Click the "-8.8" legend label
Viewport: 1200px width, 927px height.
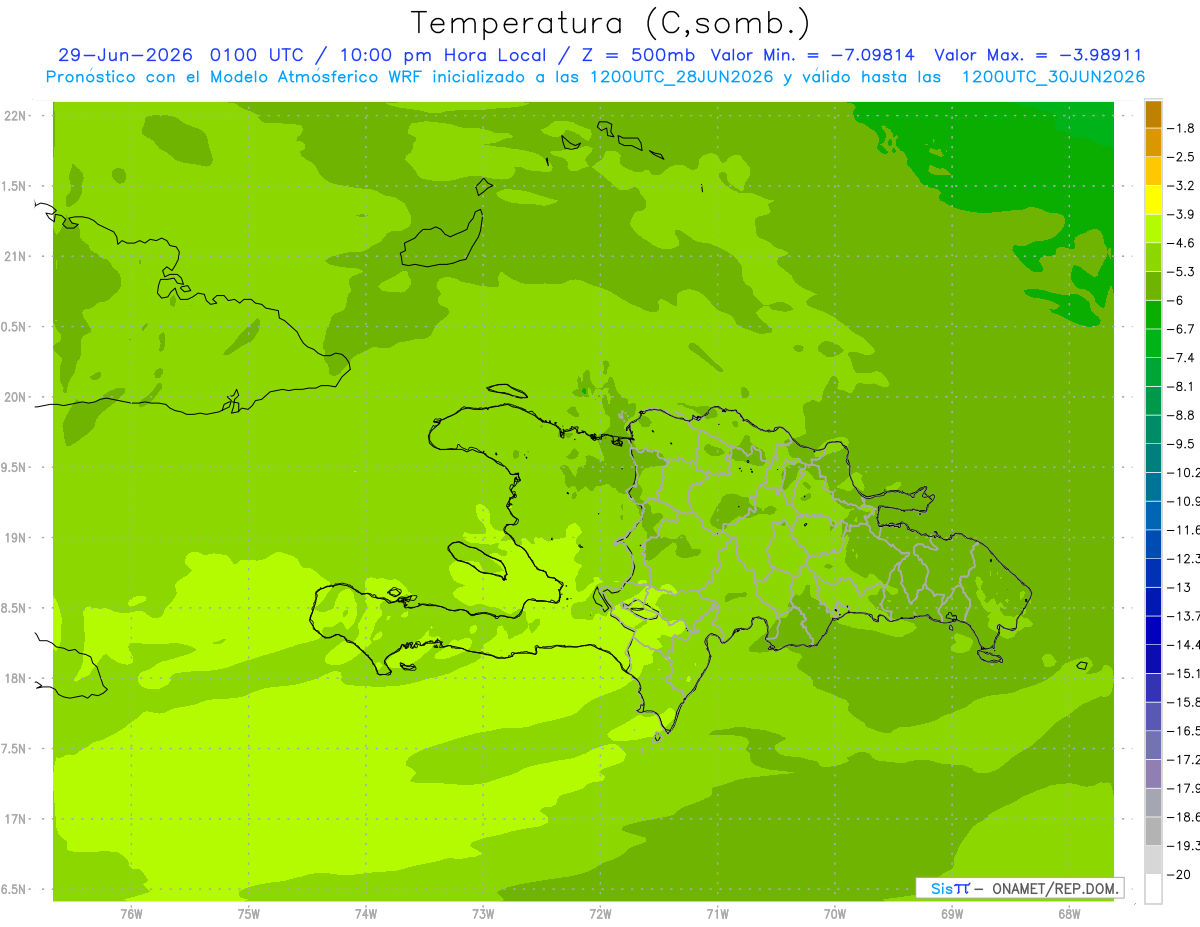(1183, 415)
